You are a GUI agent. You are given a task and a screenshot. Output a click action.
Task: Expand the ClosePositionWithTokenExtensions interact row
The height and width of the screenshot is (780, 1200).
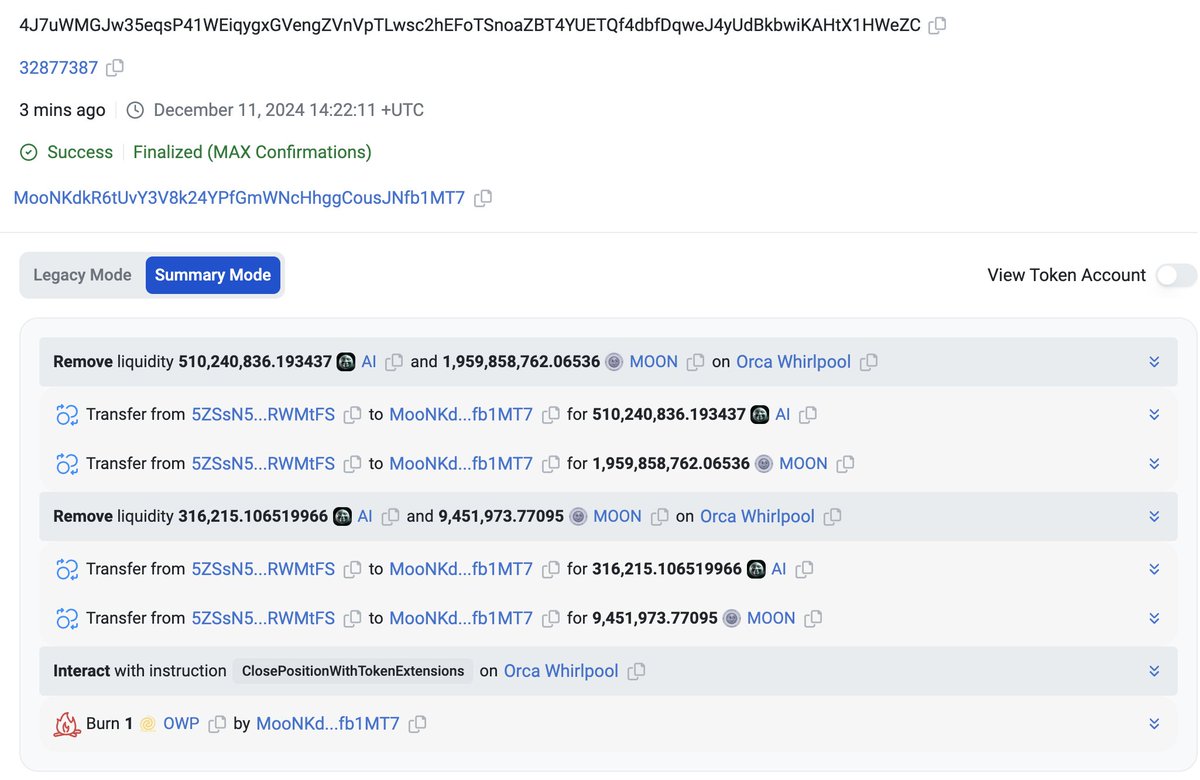pos(1154,671)
